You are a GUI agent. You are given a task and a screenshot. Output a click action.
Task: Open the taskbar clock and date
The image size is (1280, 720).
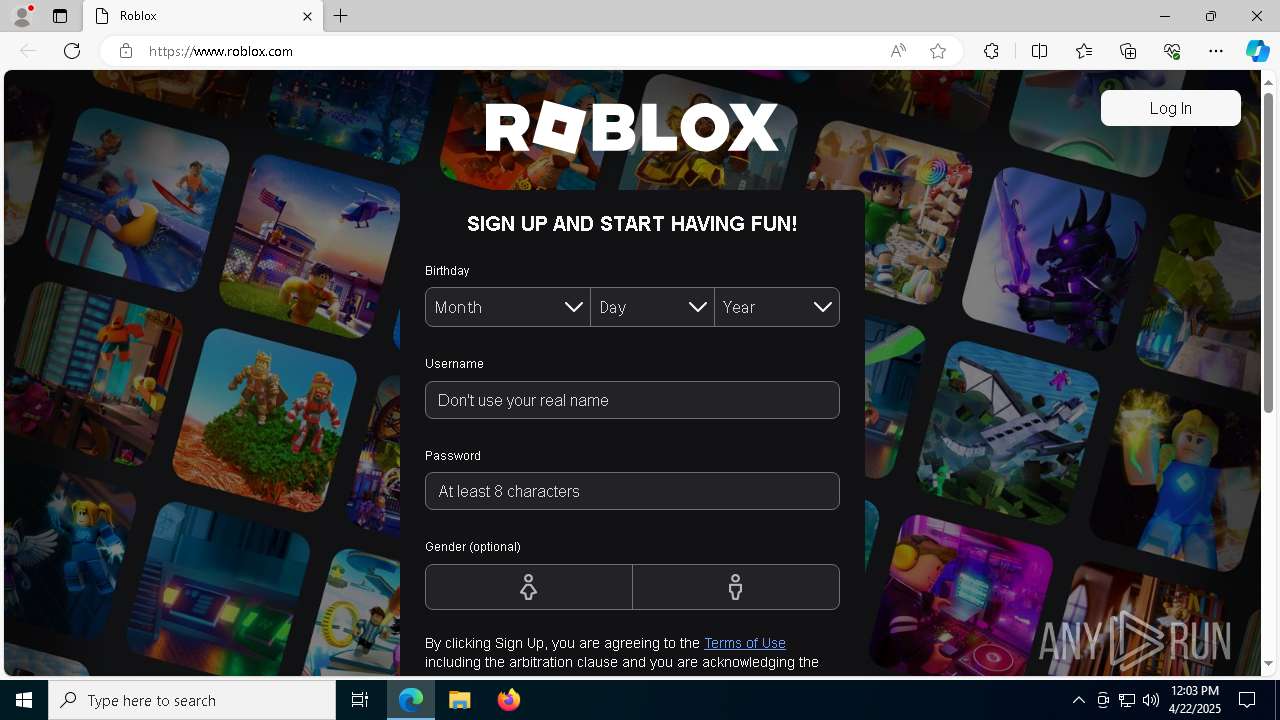[1194, 700]
